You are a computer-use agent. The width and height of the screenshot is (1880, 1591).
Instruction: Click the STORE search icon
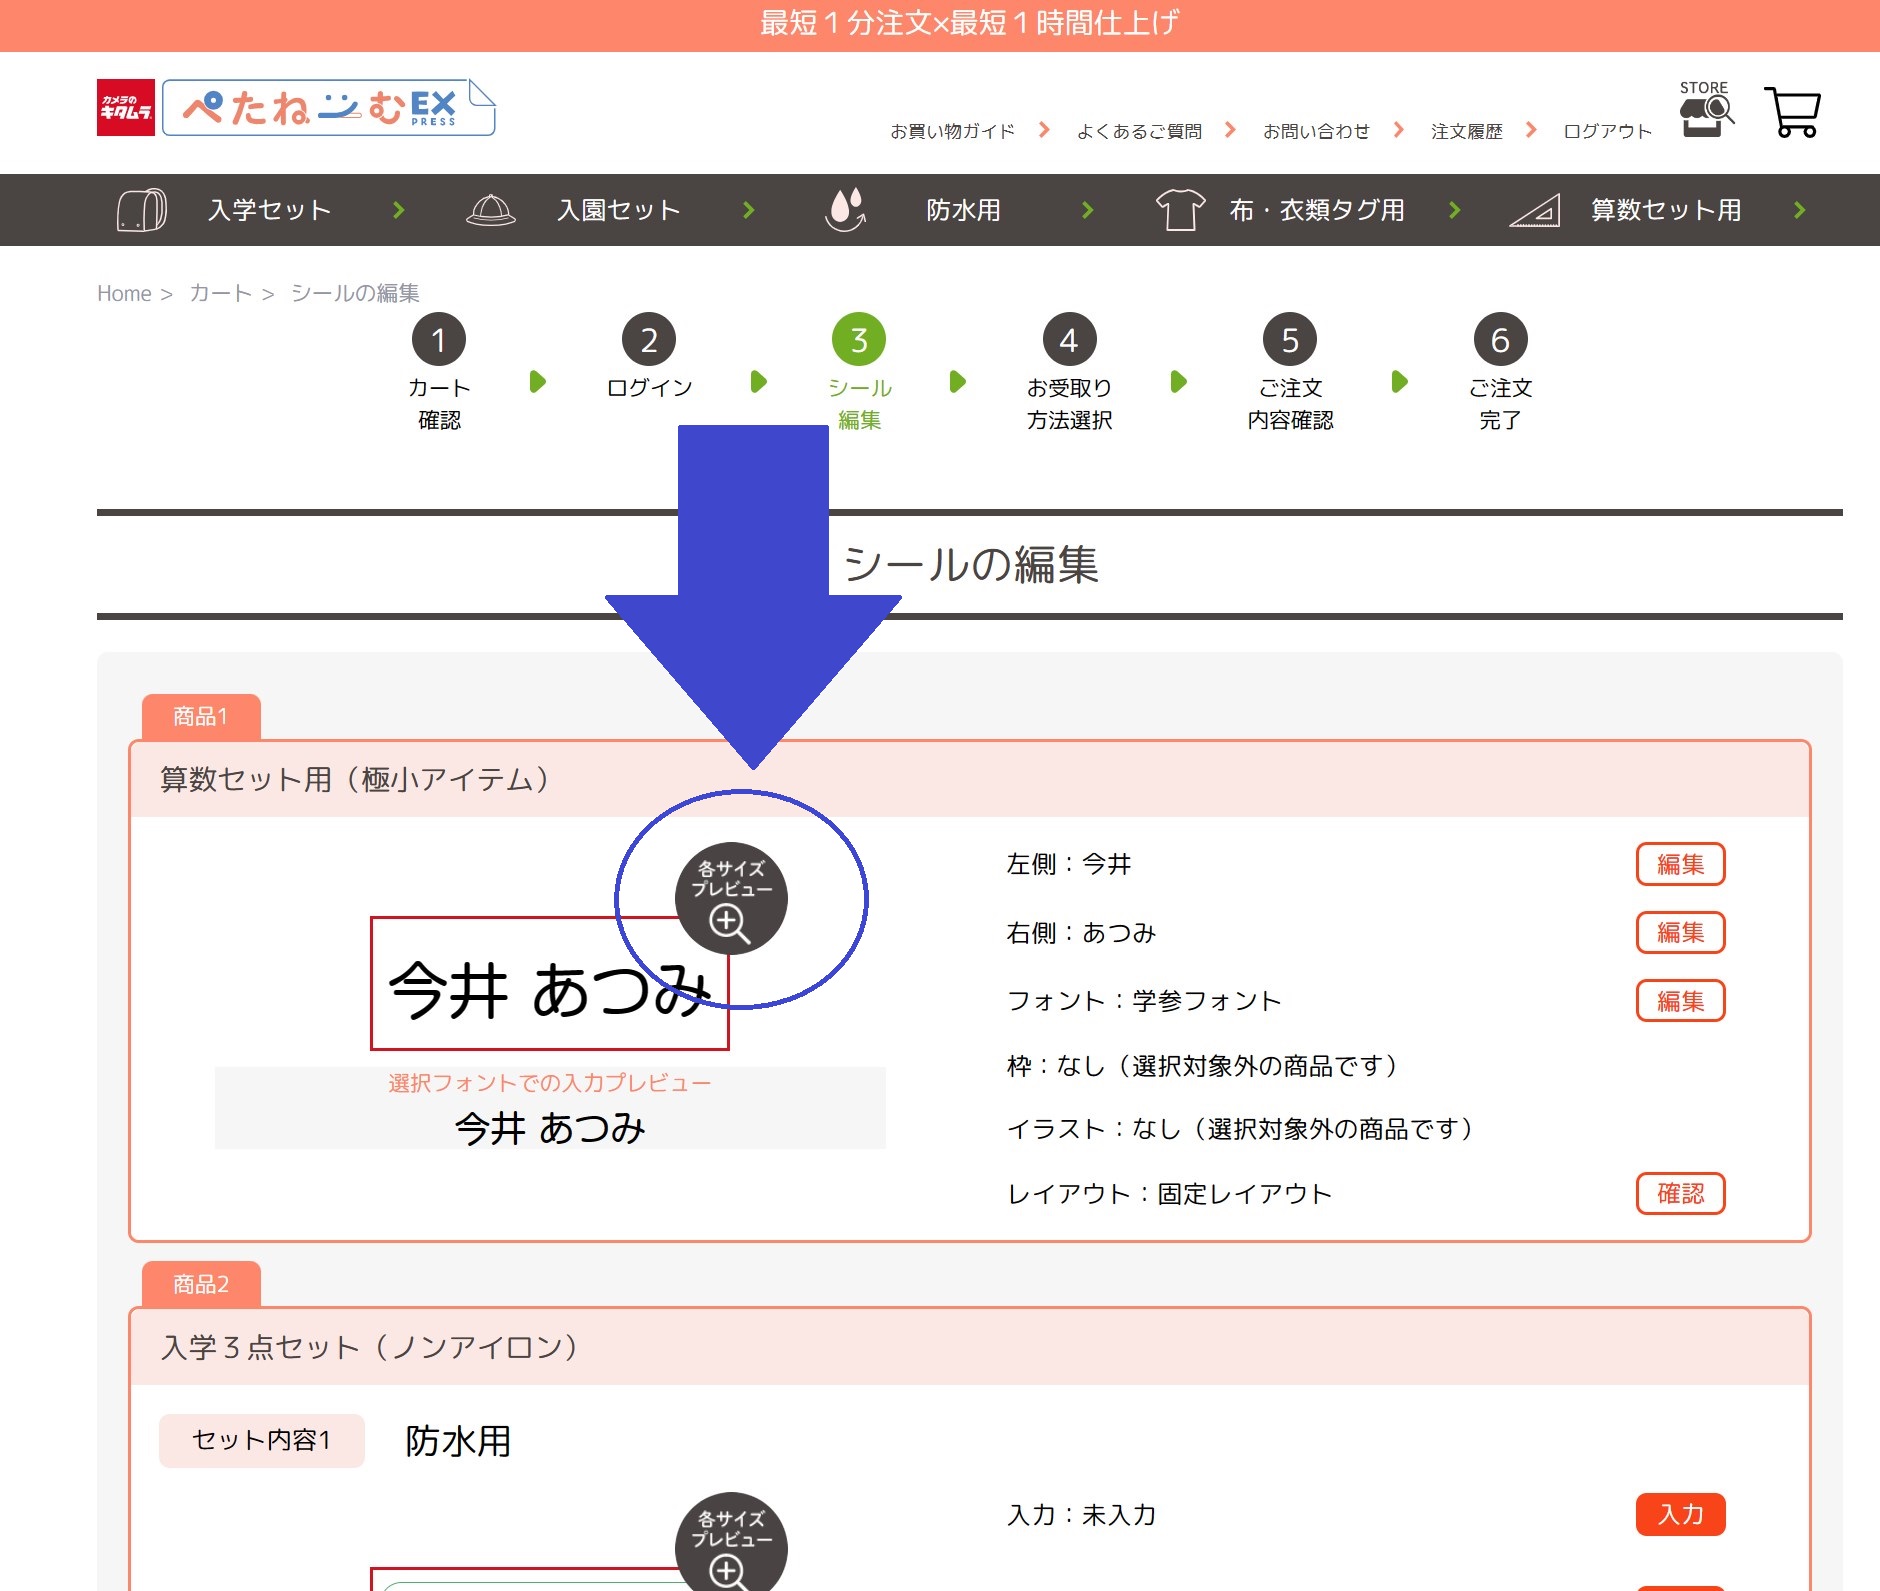(1705, 113)
